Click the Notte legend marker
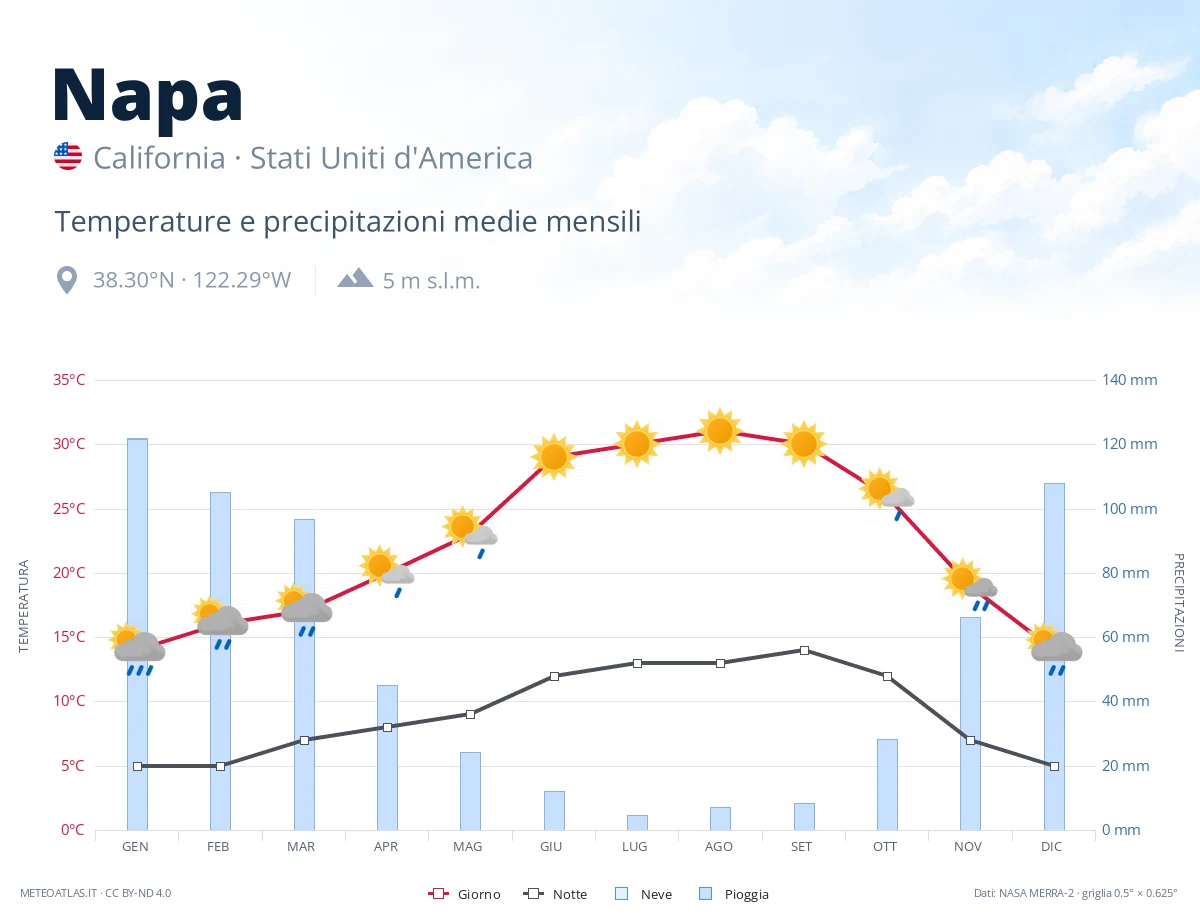The image size is (1200, 920). coord(533,893)
